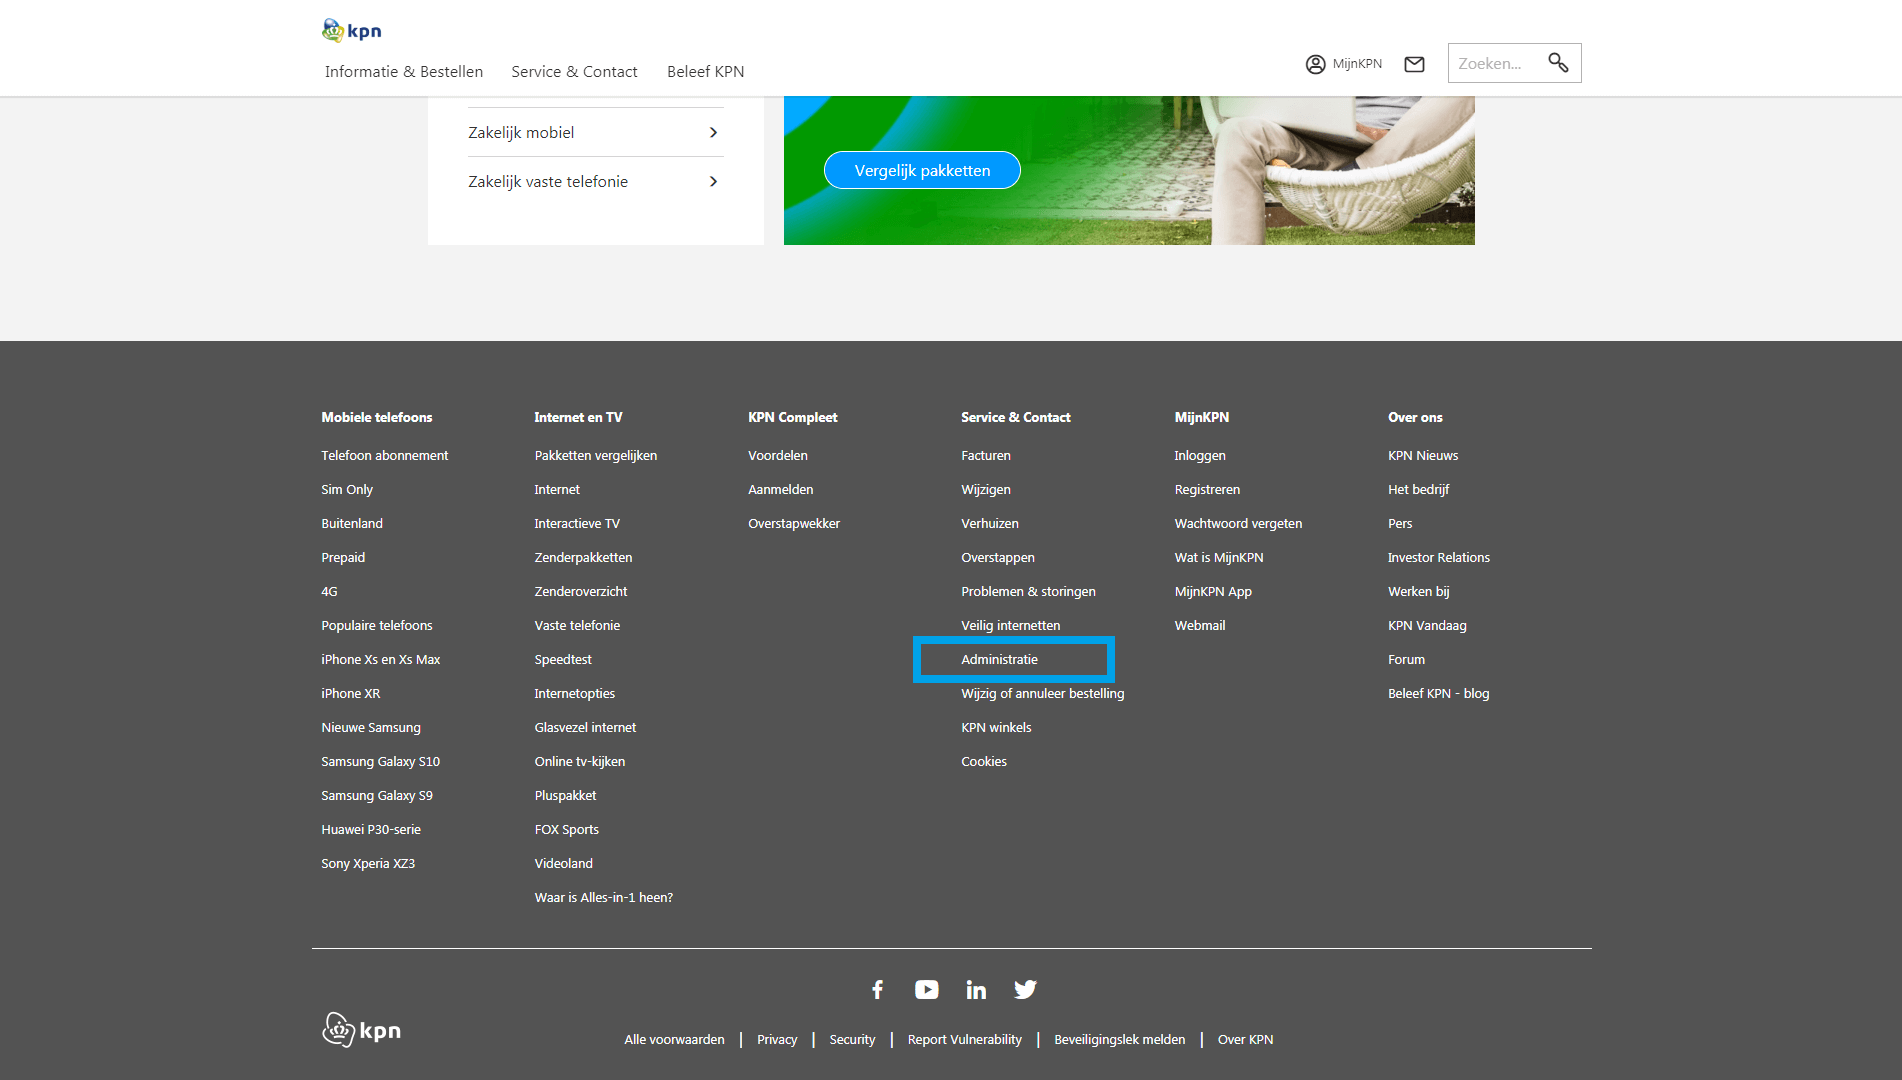The width and height of the screenshot is (1902, 1080).
Task: Open the Overstapwekker link
Action: click(x=794, y=523)
